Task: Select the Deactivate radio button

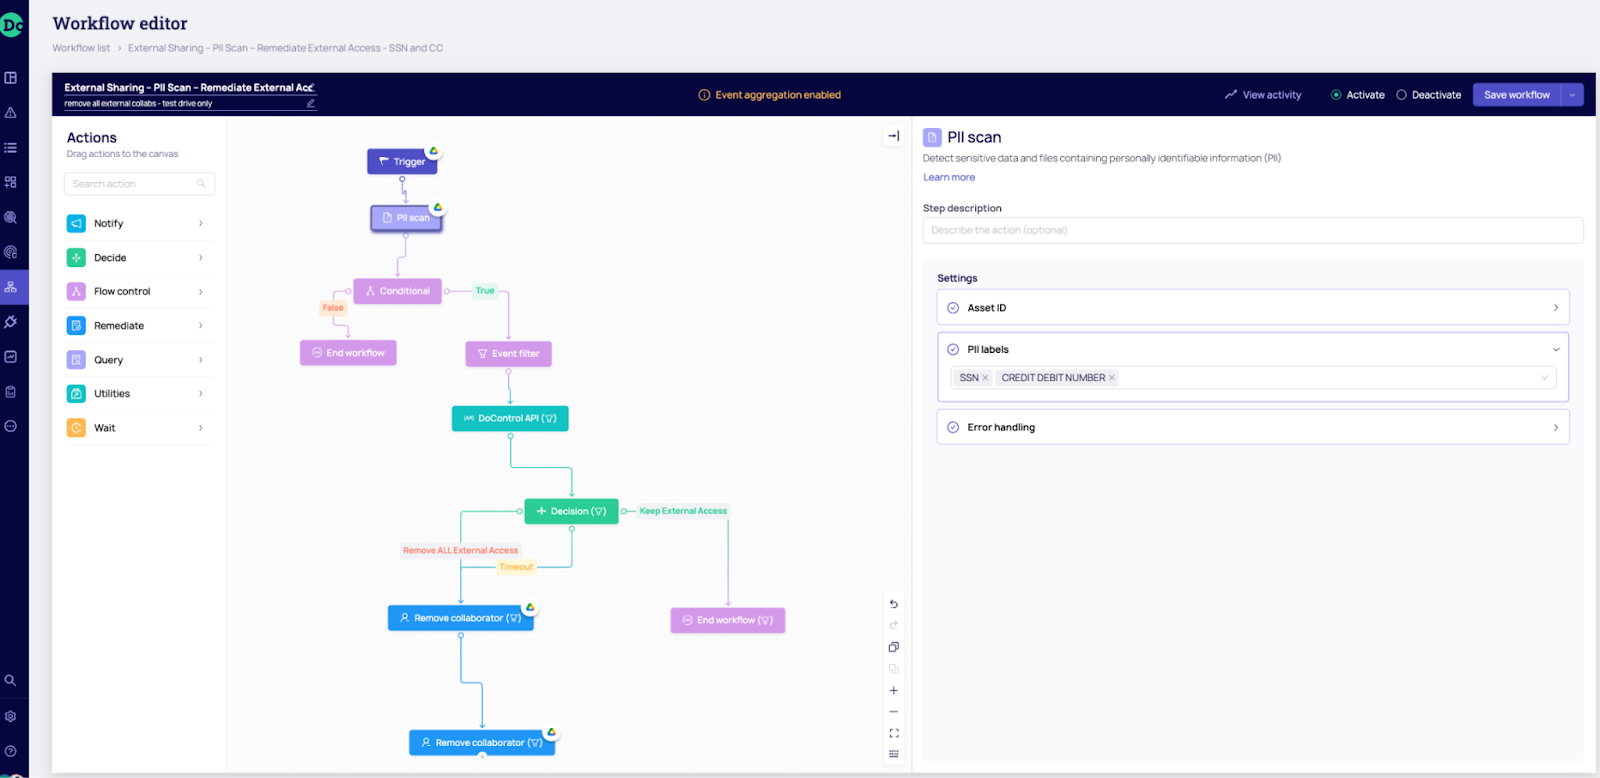Action: coord(1401,95)
